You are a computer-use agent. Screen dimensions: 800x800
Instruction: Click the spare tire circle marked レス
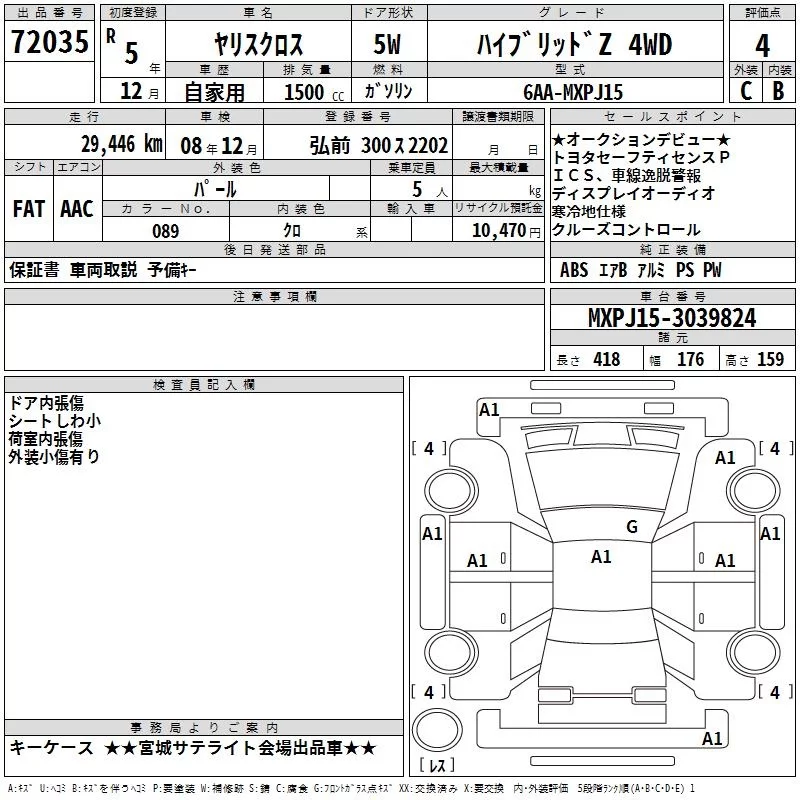click(x=437, y=730)
